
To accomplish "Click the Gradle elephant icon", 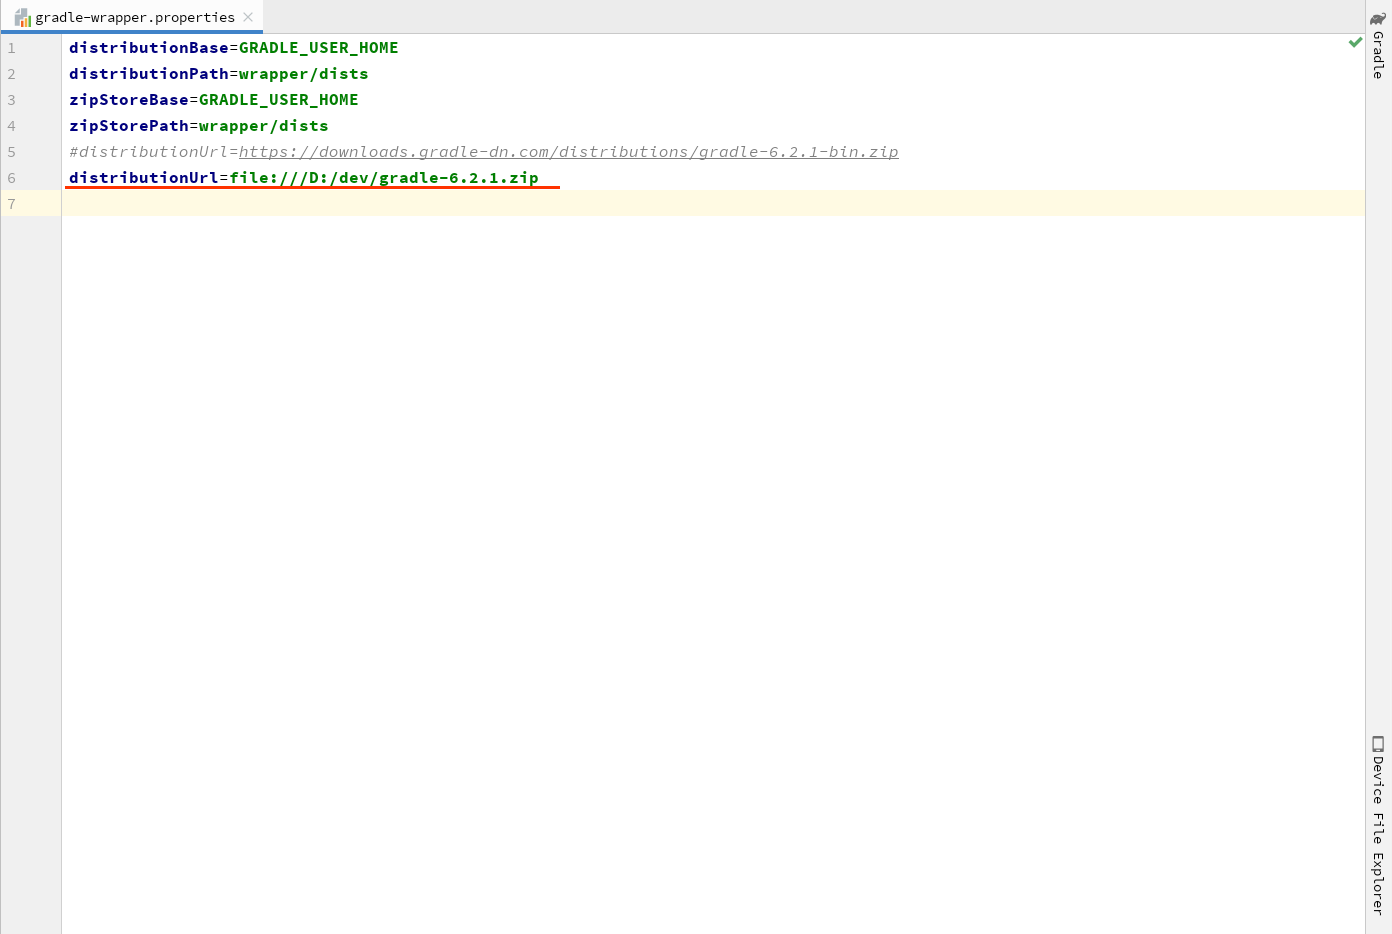I will click(x=1378, y=18).
